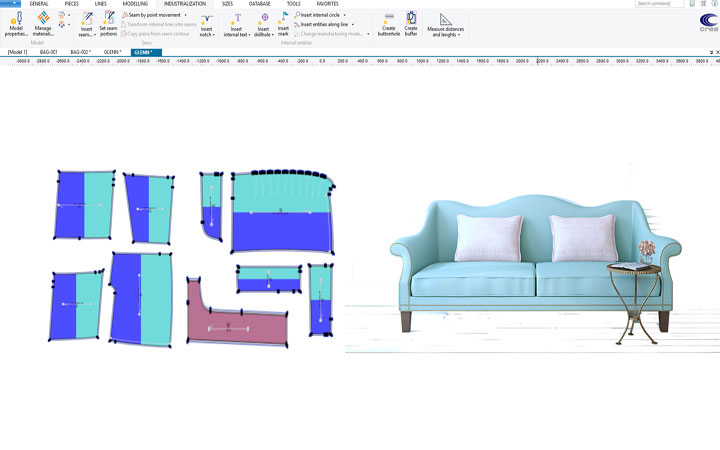Click the Search command input field
This screenshot has height=450, width=720.
click(x=660, y=4)
